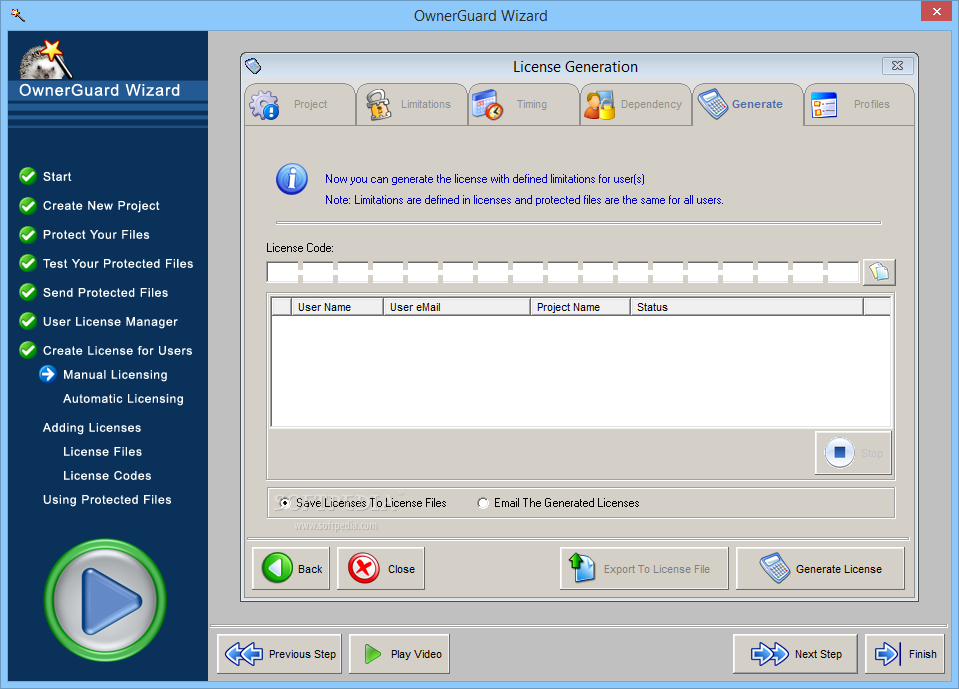Screen dimensions: 959x689
Task: Open the Timing tab
Action: pyautogui.click(x=524, y=105)
